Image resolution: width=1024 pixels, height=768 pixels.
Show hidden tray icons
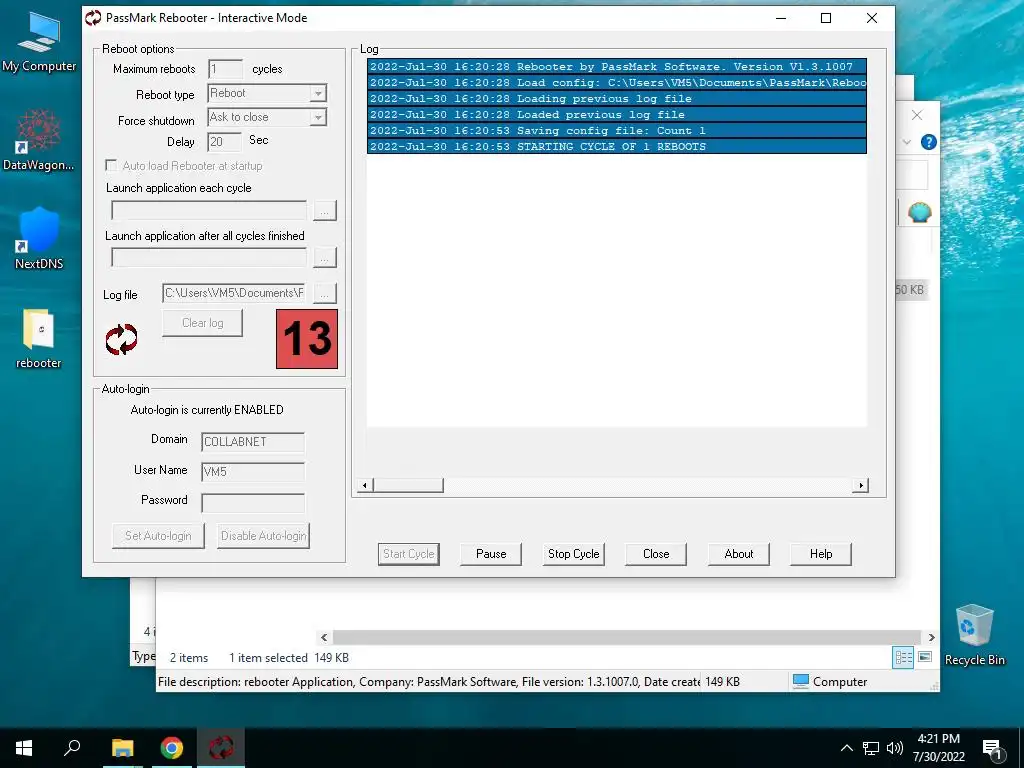(846, 748)
